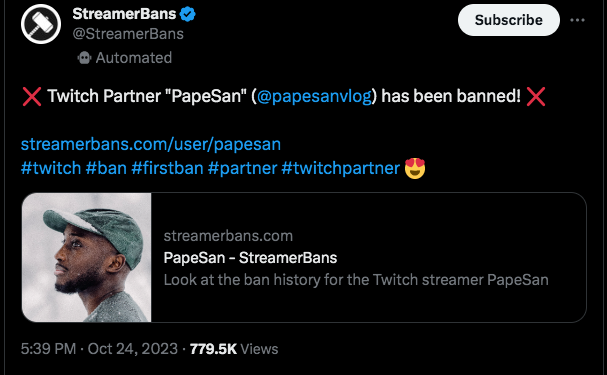Open the #twitchpartner hashtag
607x375 pixels.
point(340,168)
